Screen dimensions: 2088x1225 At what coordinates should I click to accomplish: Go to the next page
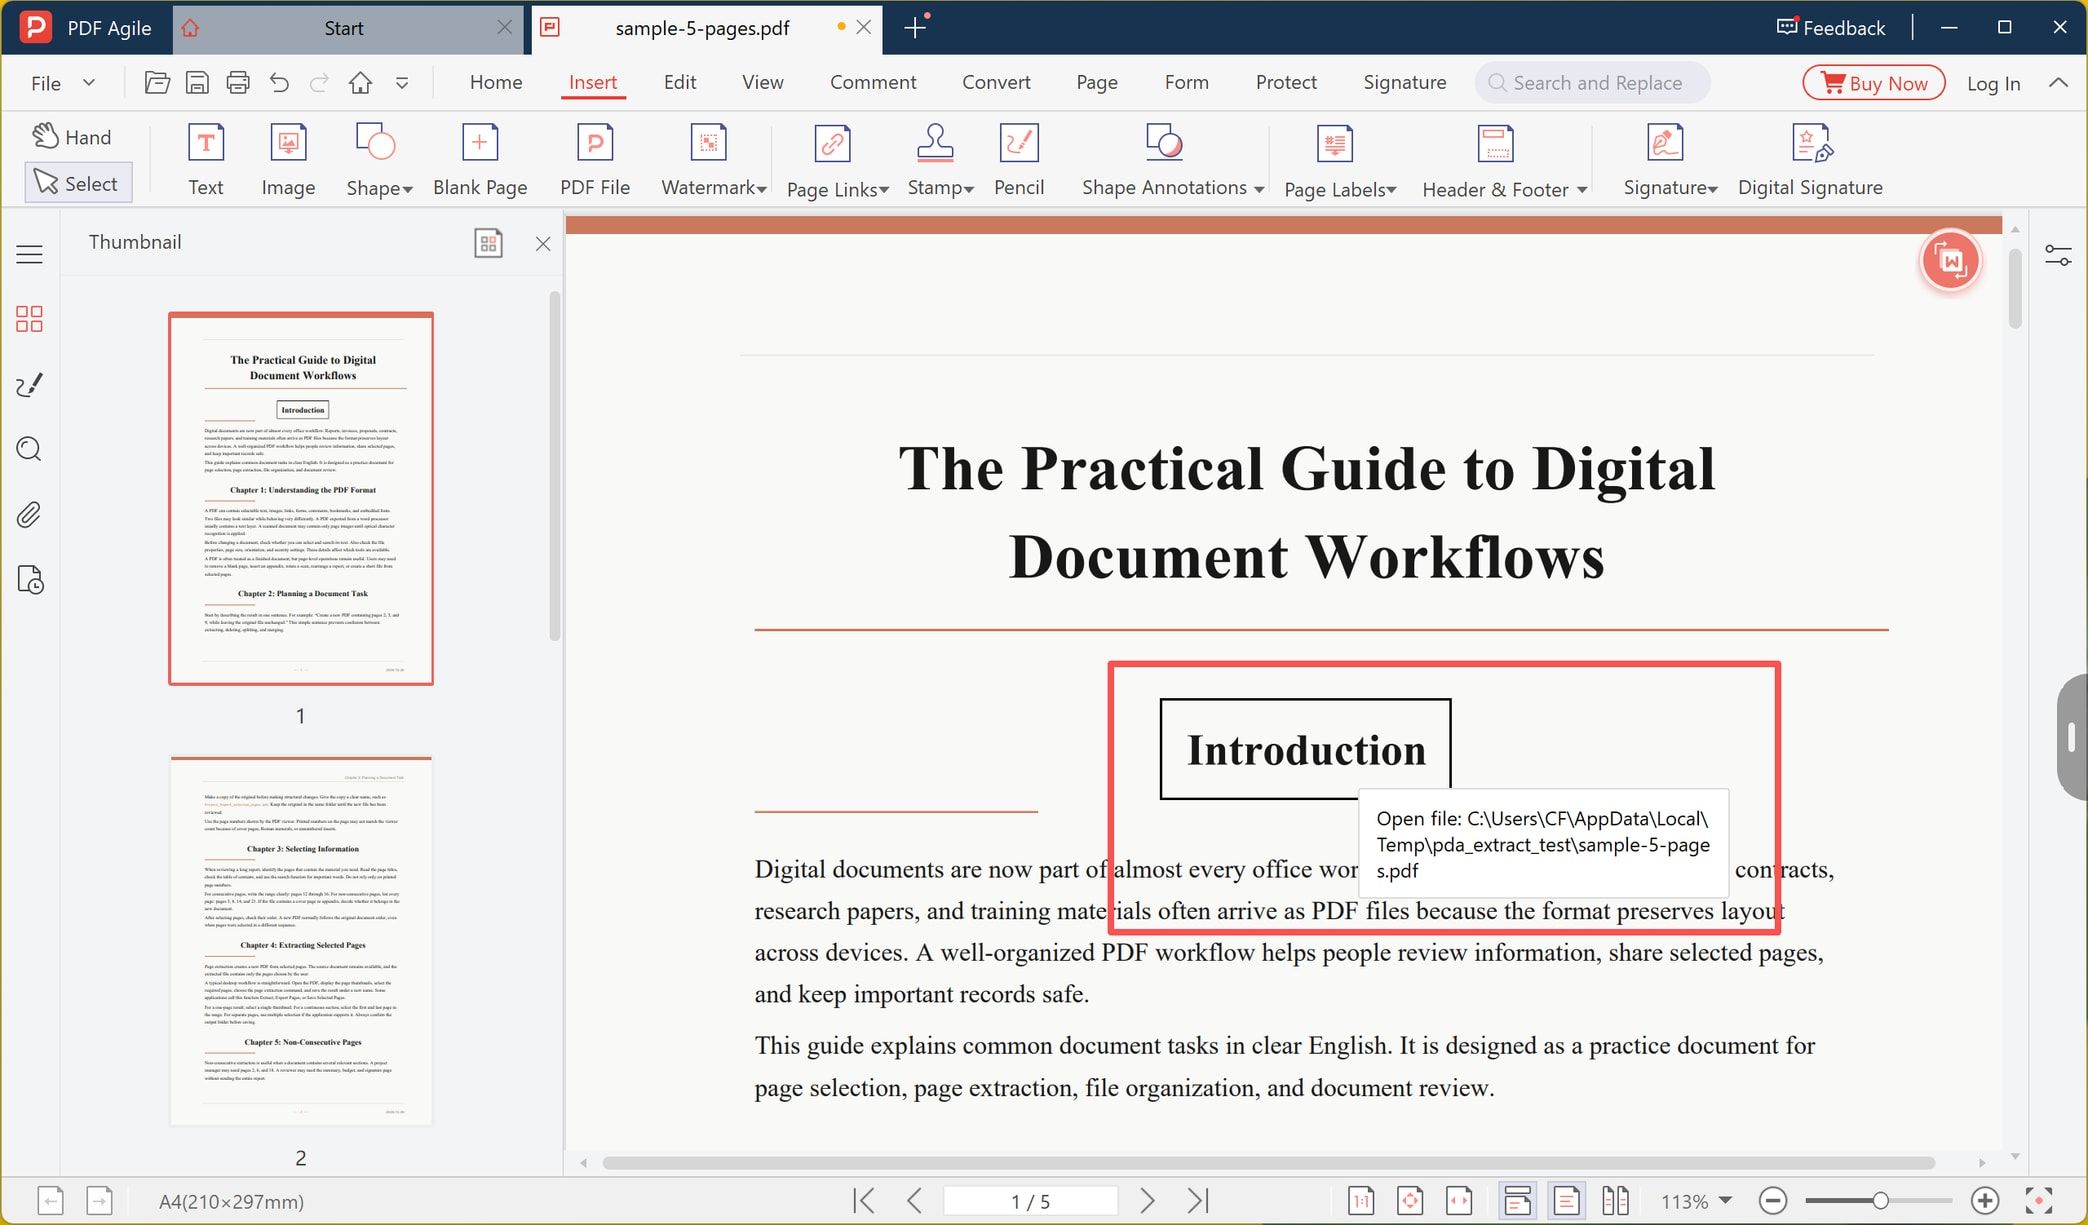pos(1147,1200)
